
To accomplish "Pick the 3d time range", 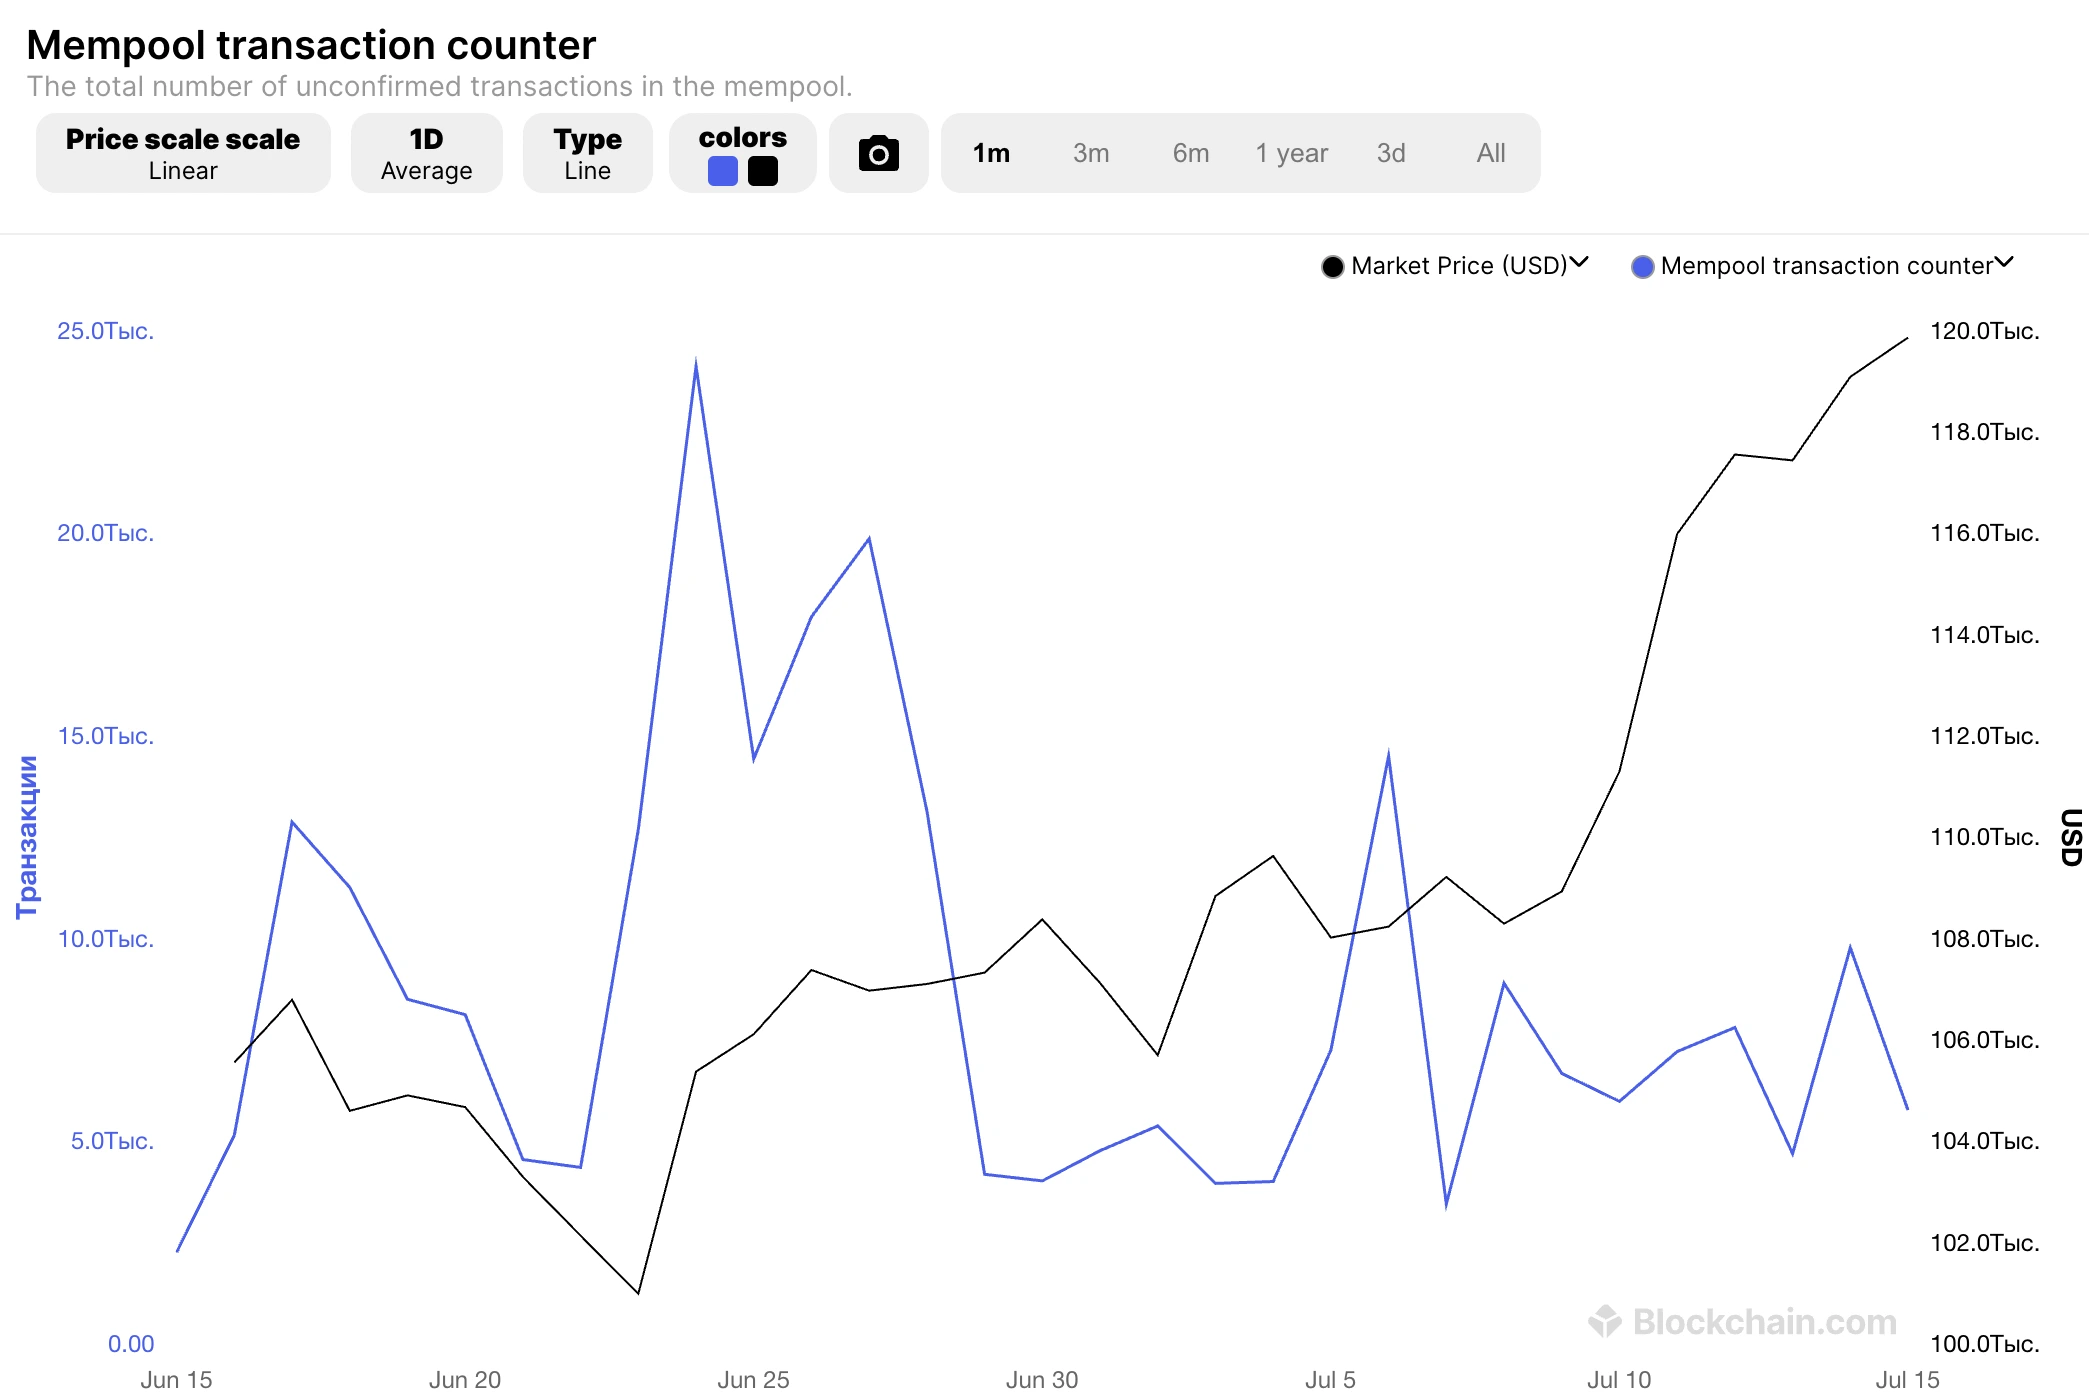I will click(1391, 153).
